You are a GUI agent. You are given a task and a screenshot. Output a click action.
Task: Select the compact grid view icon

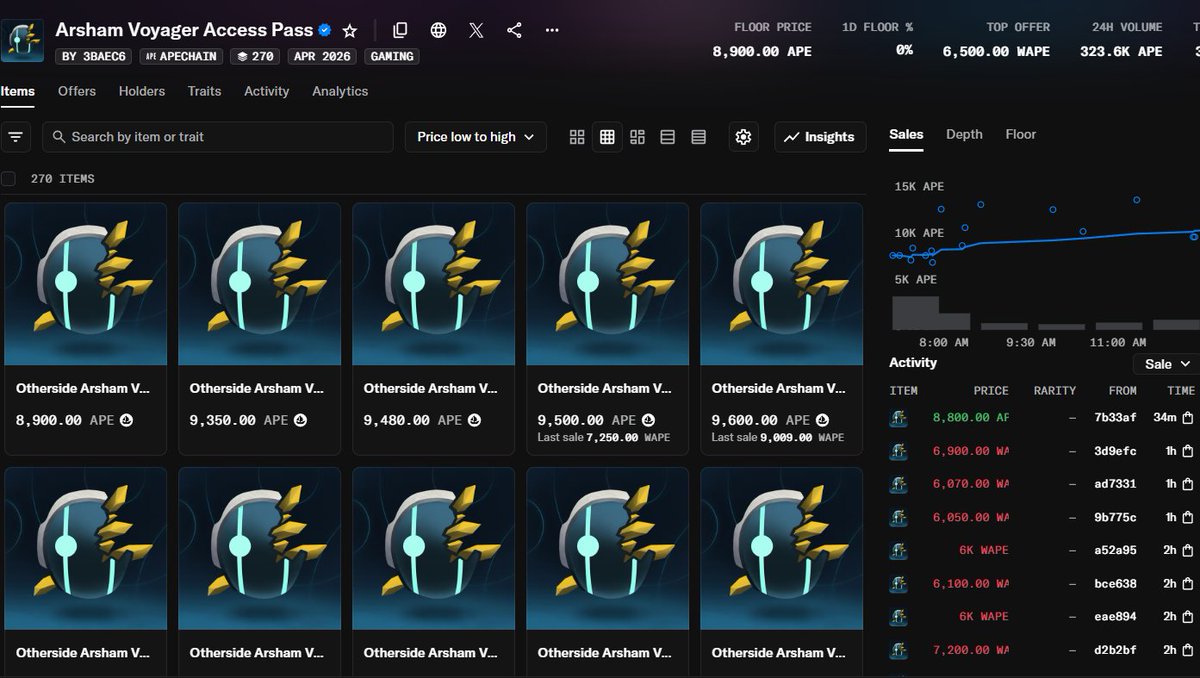tap(607, 137)
